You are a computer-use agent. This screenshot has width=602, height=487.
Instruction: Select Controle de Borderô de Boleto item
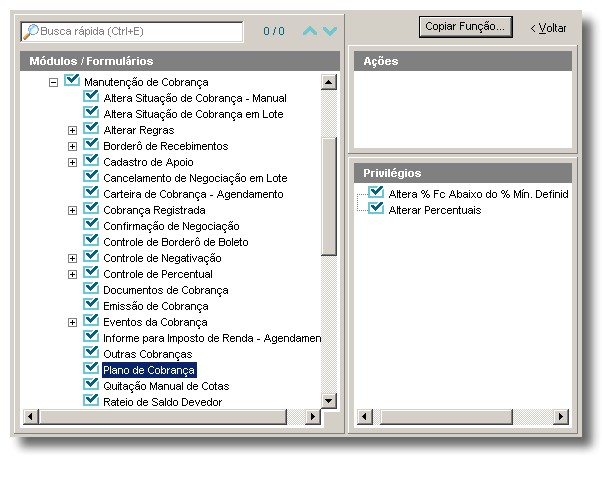click(176, 242)
